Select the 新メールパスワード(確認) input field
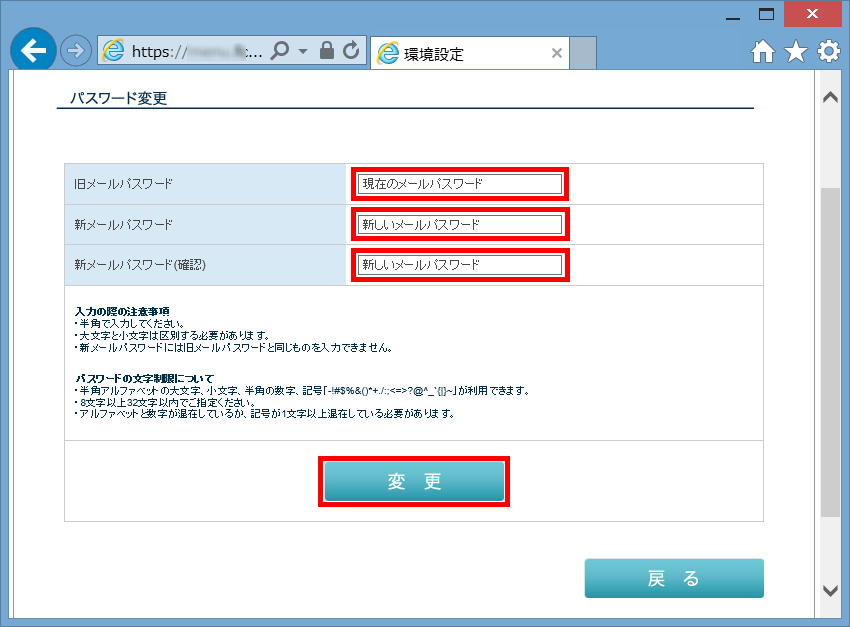Viewport: 850px width, 627px height. click(x=460, y=265)
